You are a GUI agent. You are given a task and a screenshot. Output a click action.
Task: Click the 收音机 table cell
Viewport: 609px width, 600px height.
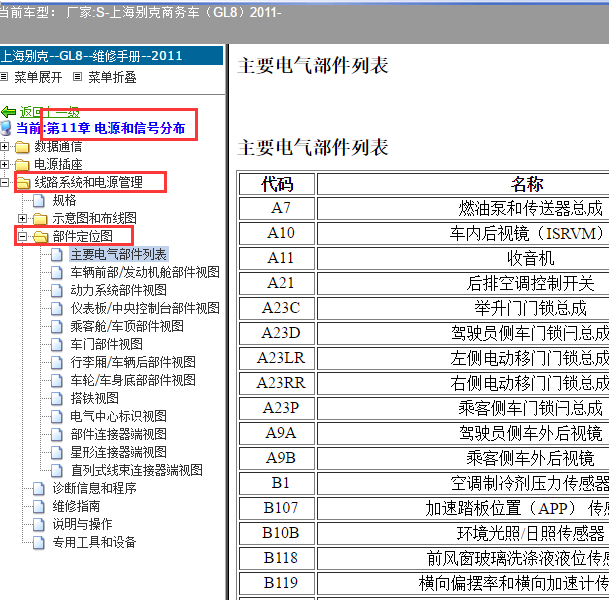pos(463,258)
